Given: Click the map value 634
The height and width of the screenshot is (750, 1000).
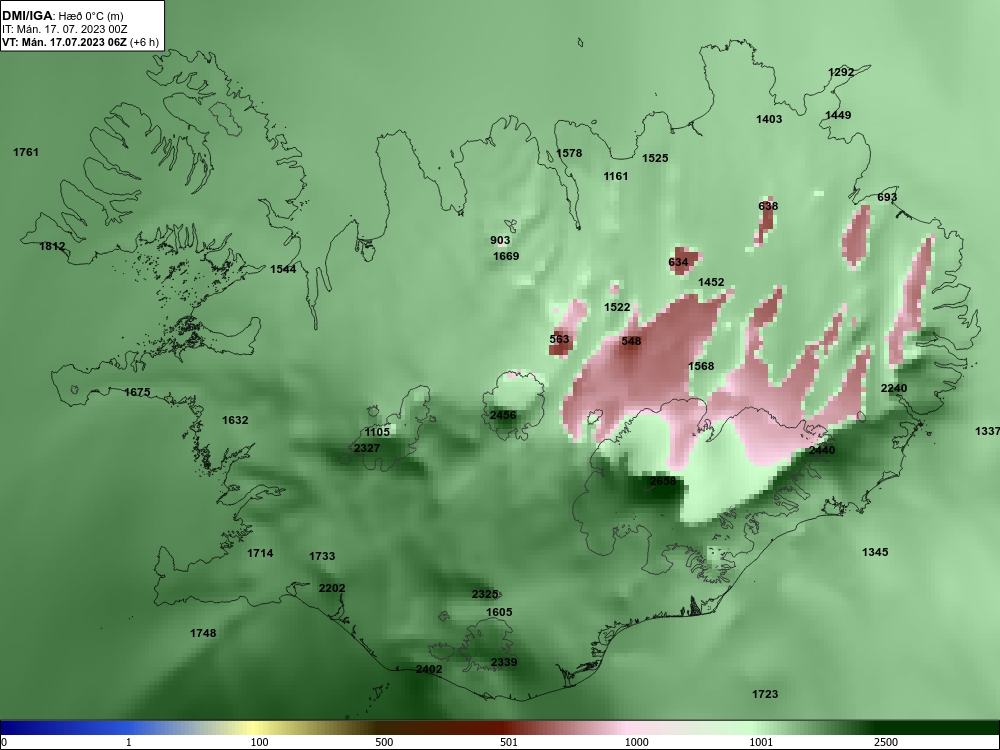Looking at the screenshot, I should 679,262.
